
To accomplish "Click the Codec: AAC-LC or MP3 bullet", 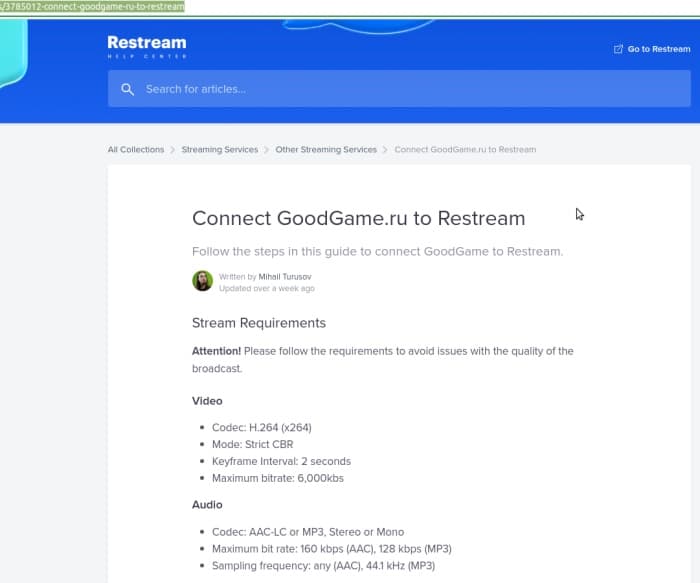I will [x=308, y=532].
